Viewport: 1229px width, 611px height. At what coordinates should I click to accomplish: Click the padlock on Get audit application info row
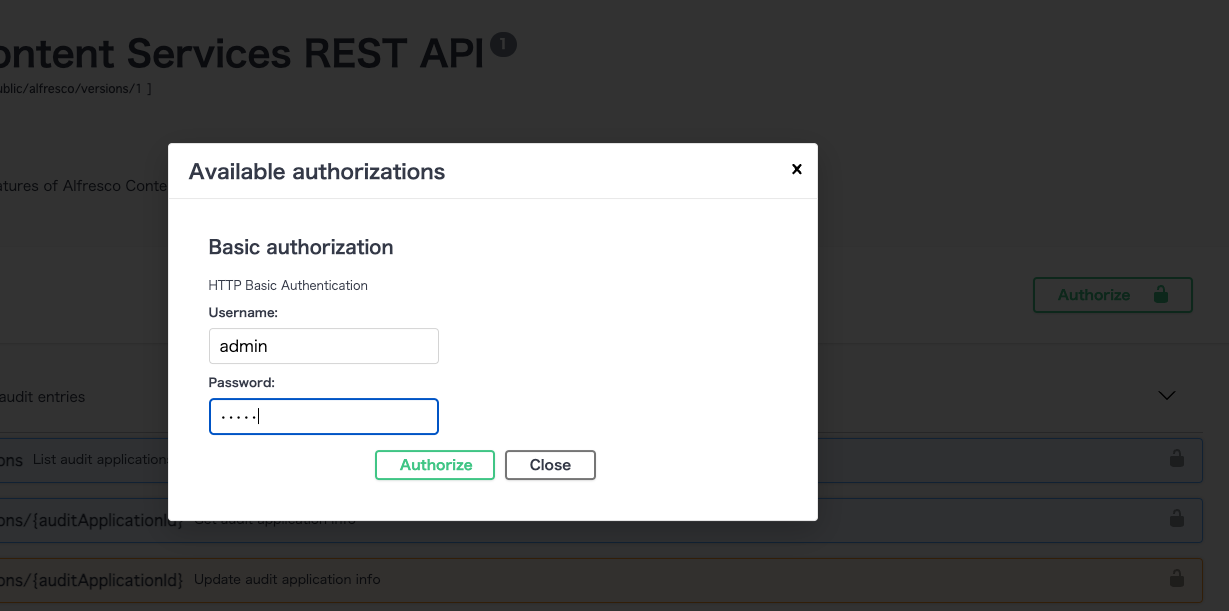[1177, 520]
